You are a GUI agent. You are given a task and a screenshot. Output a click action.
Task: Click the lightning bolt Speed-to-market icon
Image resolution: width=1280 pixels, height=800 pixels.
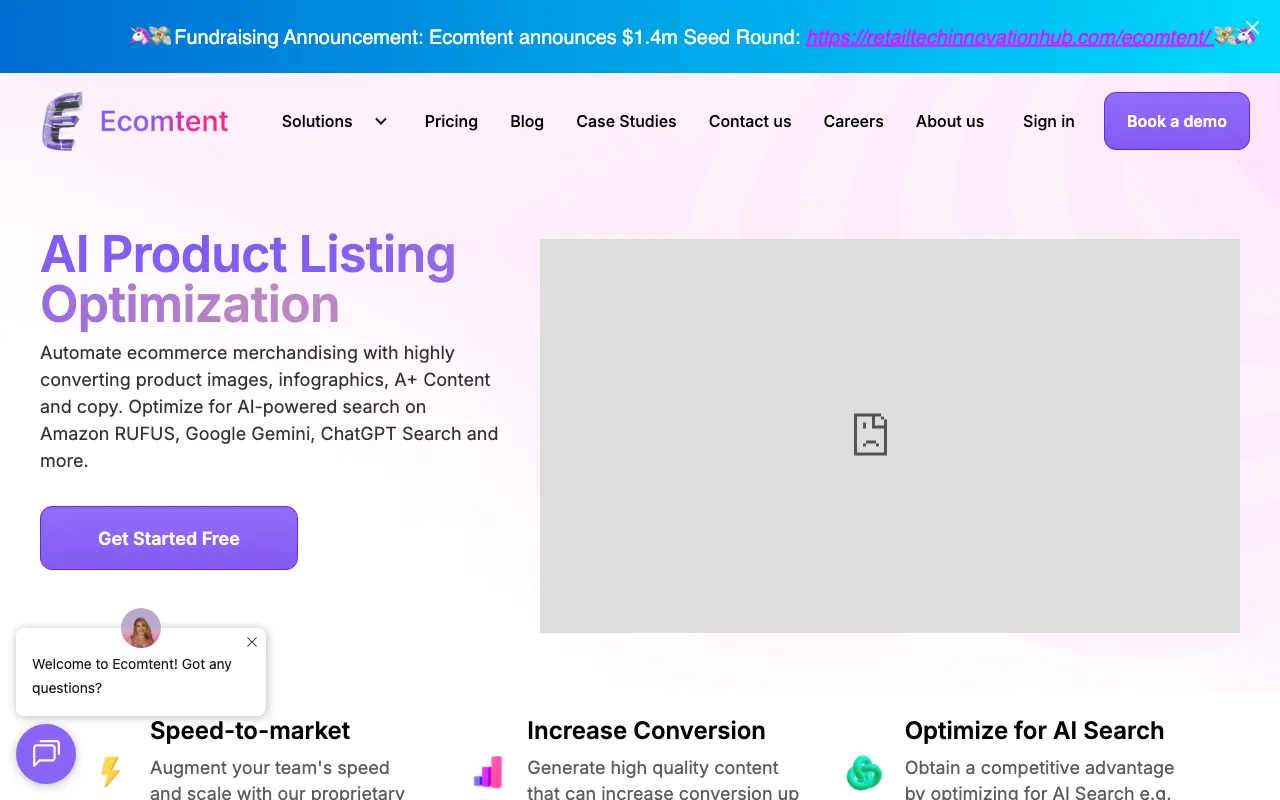point(110,772)
